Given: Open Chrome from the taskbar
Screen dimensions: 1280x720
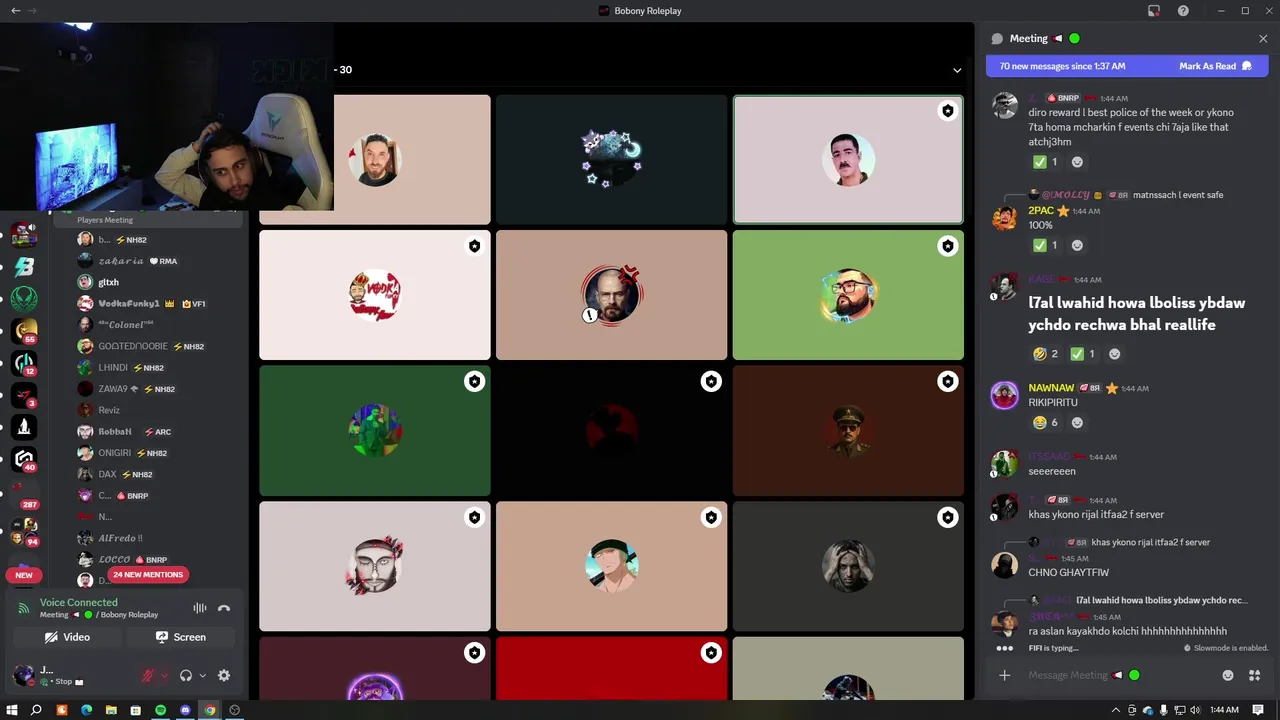Looking at the screenshot, I should tap(210, 710).
